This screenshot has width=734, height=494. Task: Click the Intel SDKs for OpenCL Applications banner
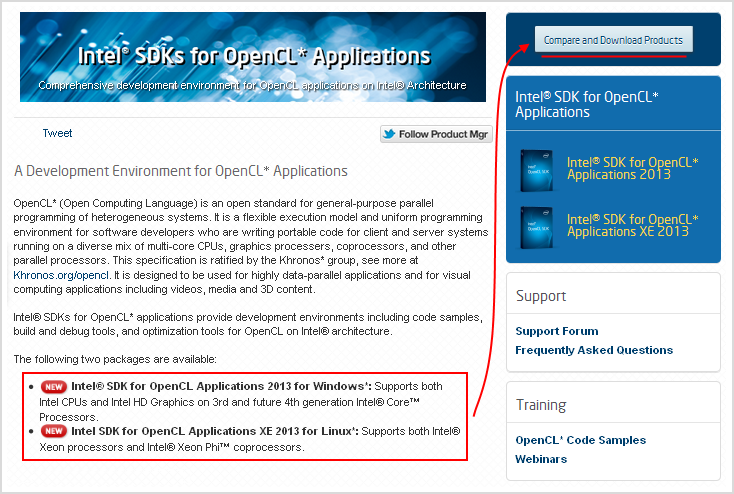pos(253,57)
